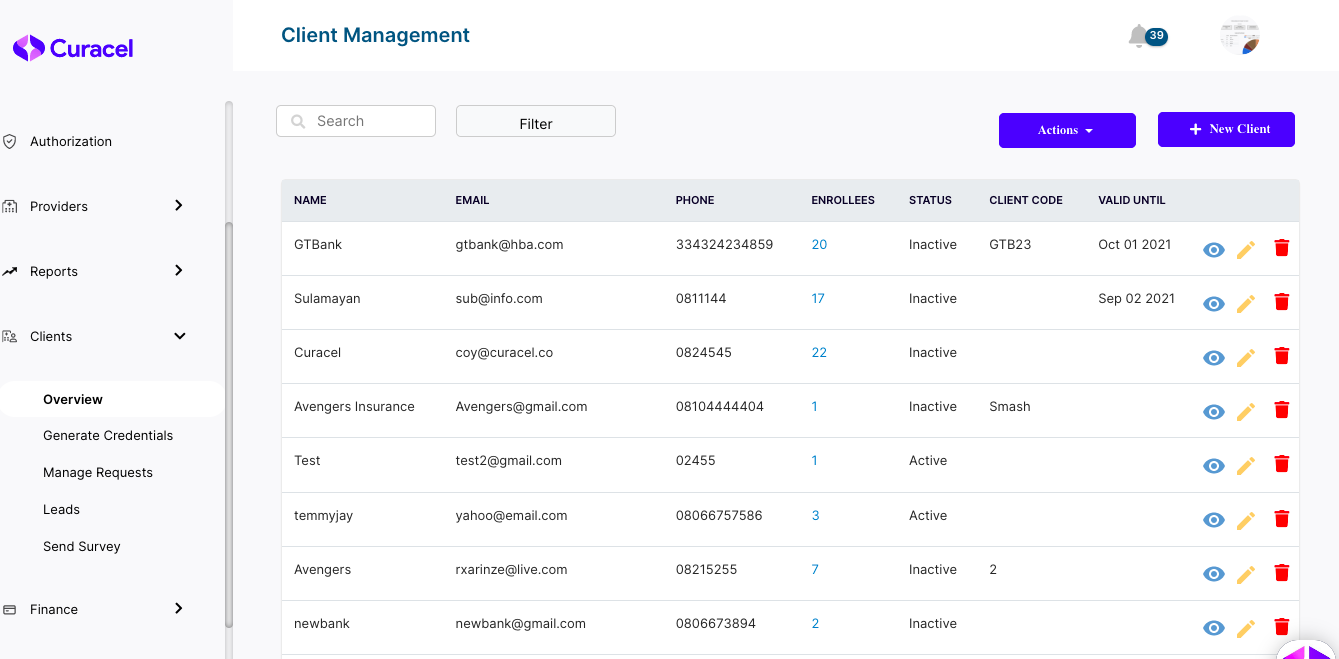
Task: Open rxarinze@live.com Avengers enrollees count 7
Action: tap(815, 569)
